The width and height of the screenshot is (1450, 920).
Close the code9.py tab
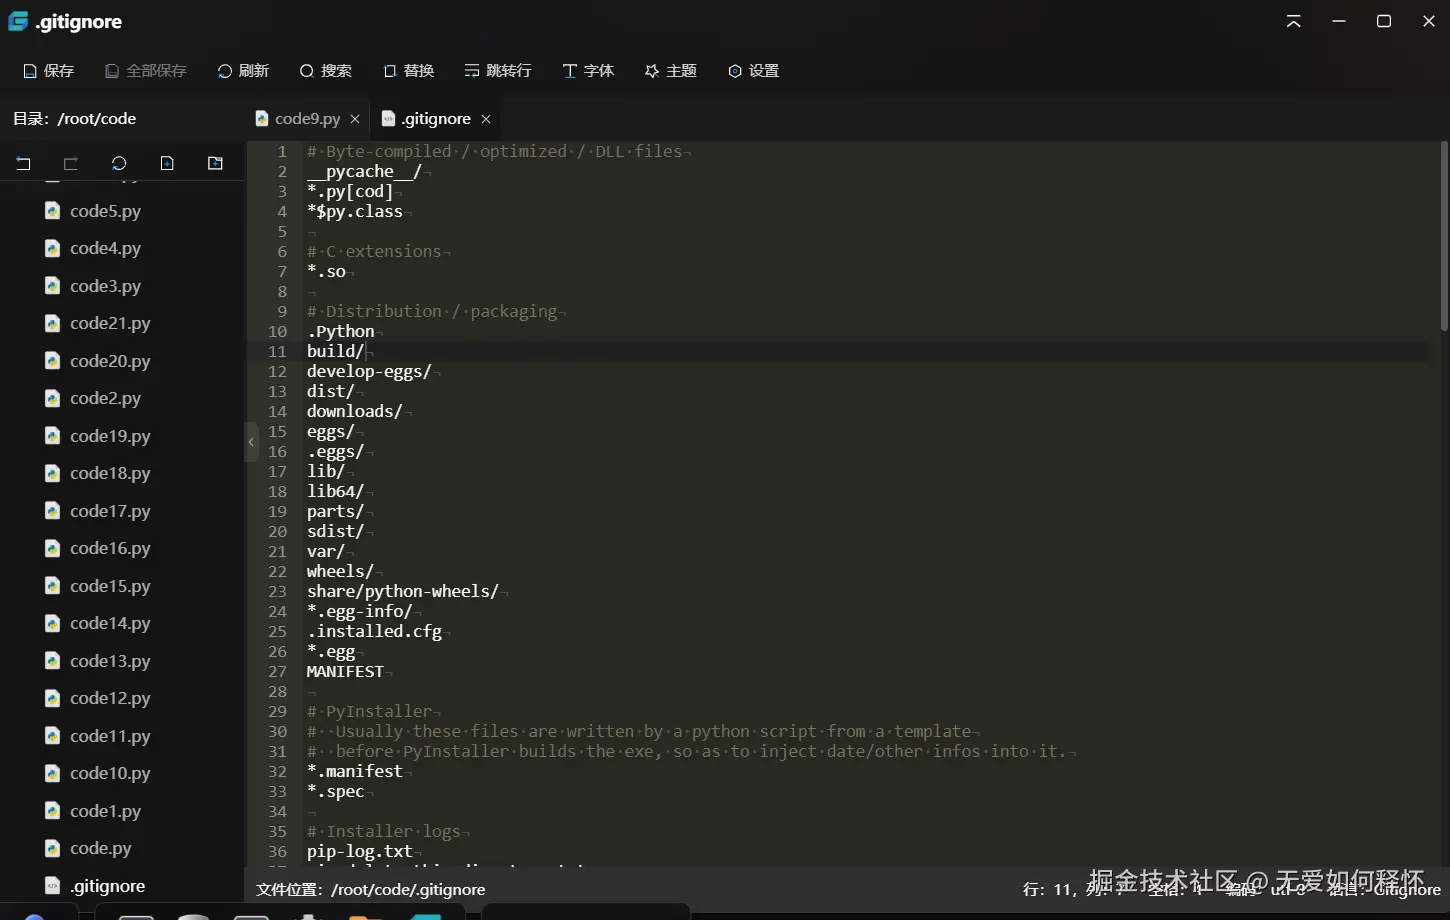[355, 119]
